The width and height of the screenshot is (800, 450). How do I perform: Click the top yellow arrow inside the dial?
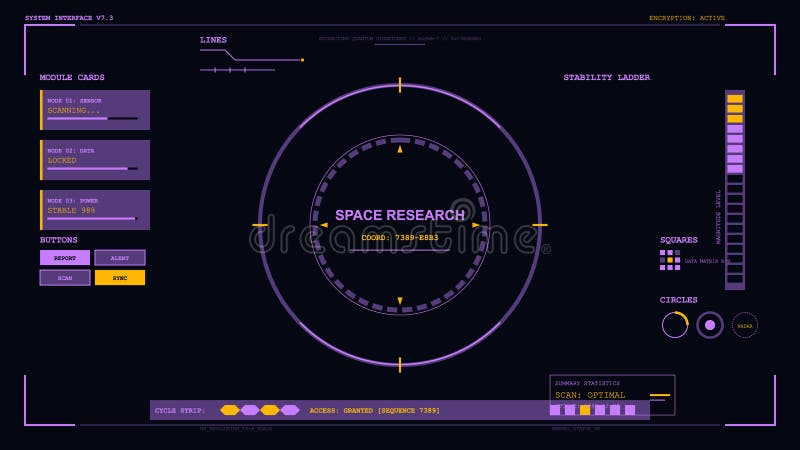tap(400, 149)
